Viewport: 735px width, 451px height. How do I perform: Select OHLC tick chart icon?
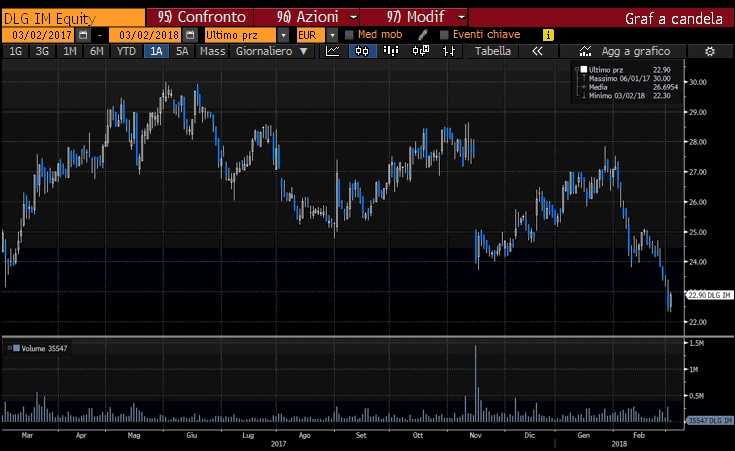(x=449, y=51)
